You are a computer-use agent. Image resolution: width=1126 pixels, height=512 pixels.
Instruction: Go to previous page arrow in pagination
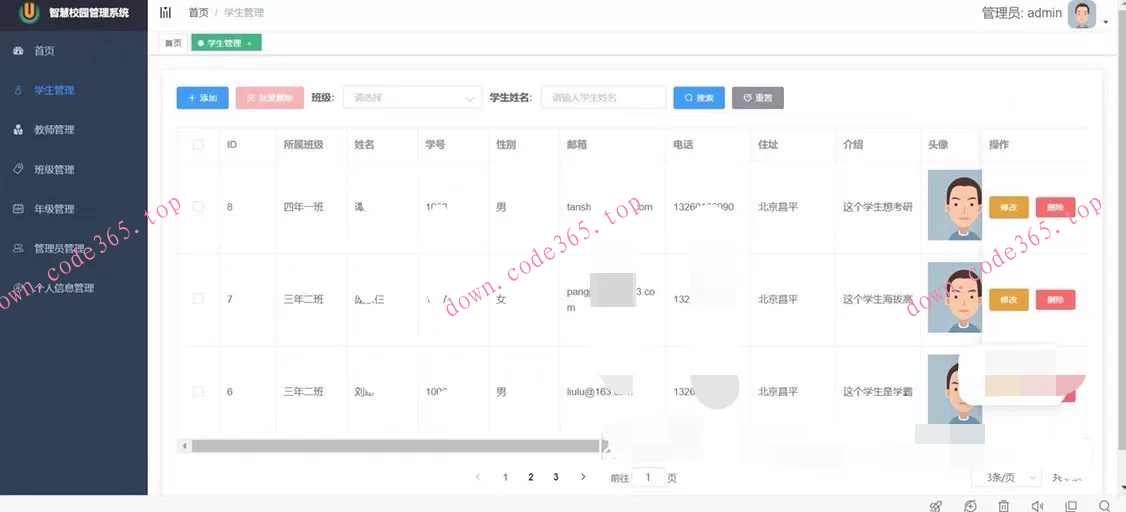tap(478, 477)
